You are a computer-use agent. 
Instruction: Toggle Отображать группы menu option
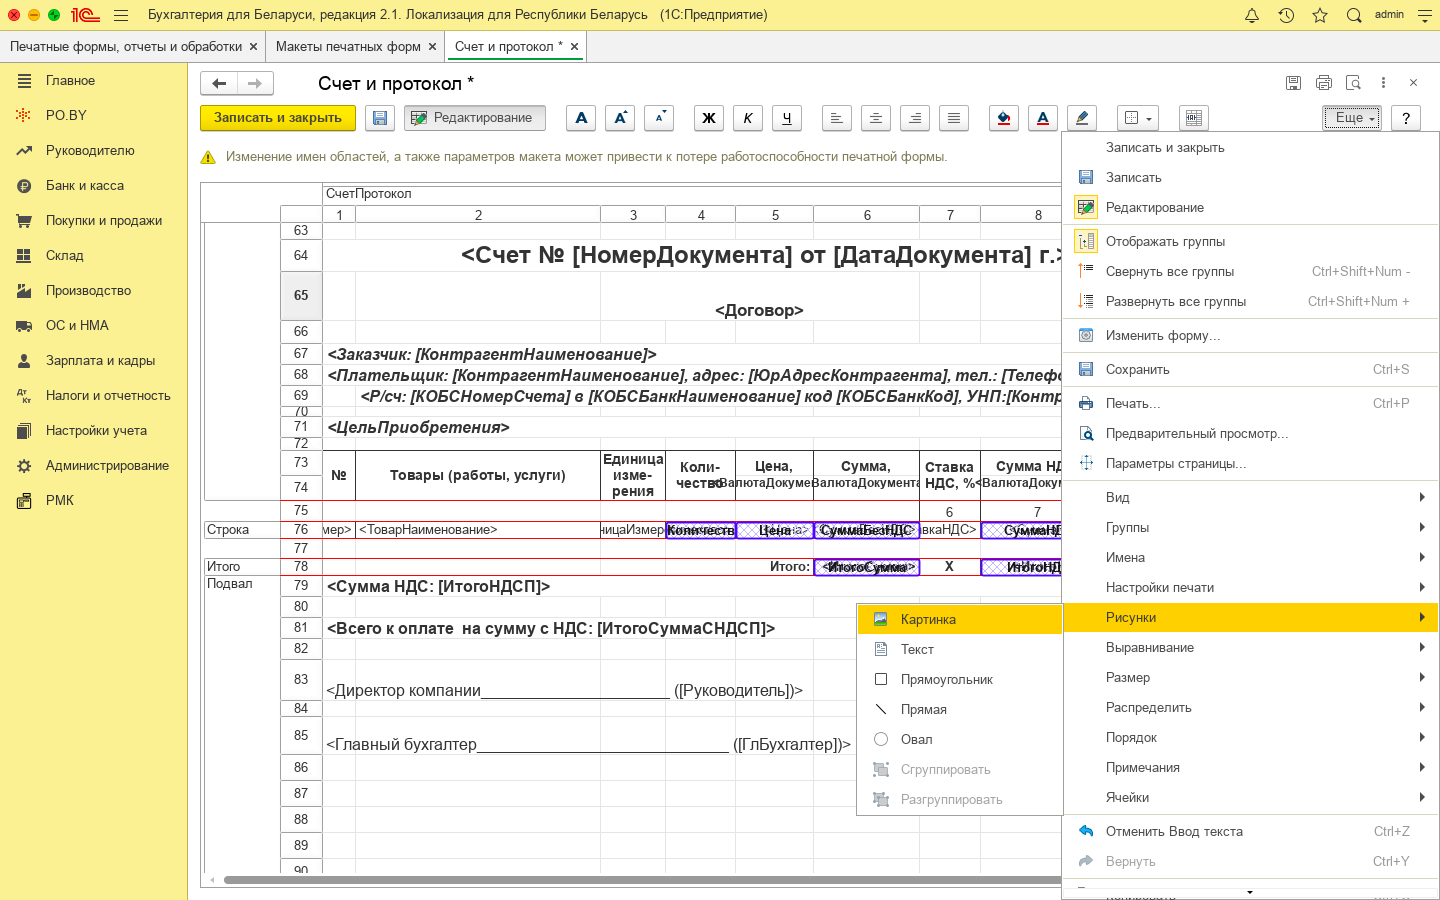[1250, 241]
